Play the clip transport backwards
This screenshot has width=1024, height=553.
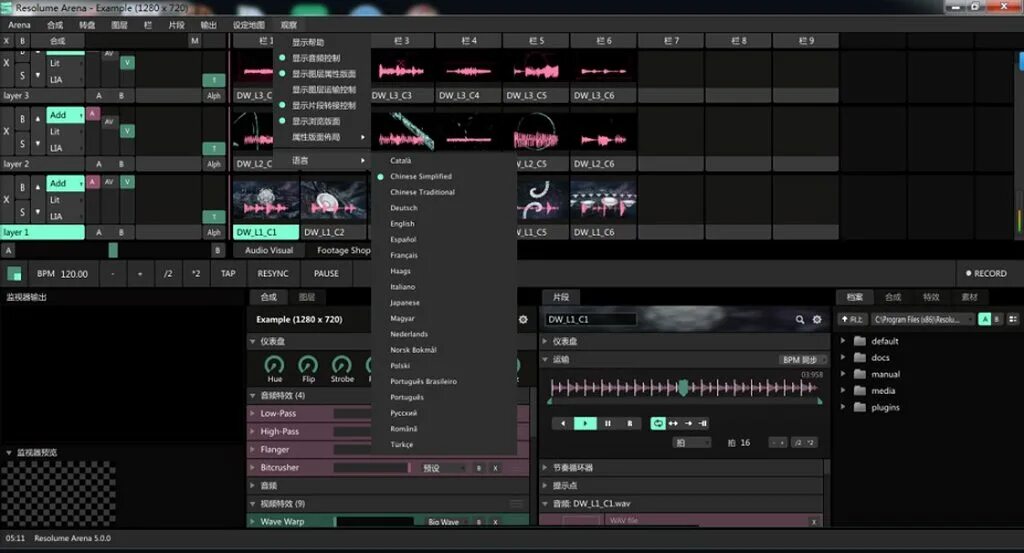[x=563, y=424]
